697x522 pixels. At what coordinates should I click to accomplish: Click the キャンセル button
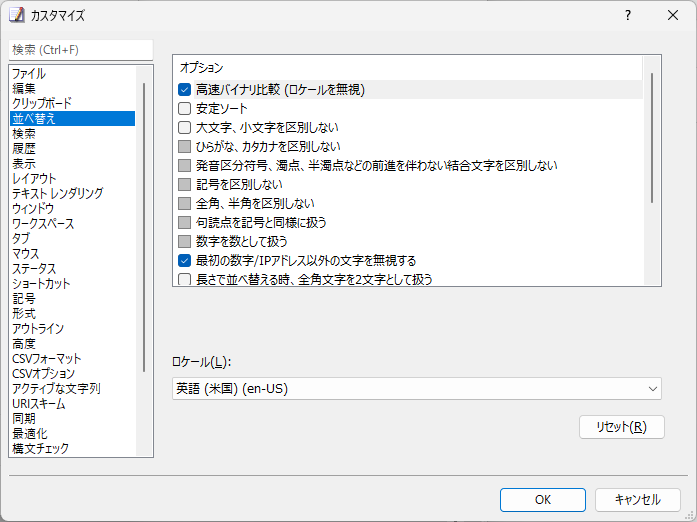pyautogui.click(x=638, y=500)
